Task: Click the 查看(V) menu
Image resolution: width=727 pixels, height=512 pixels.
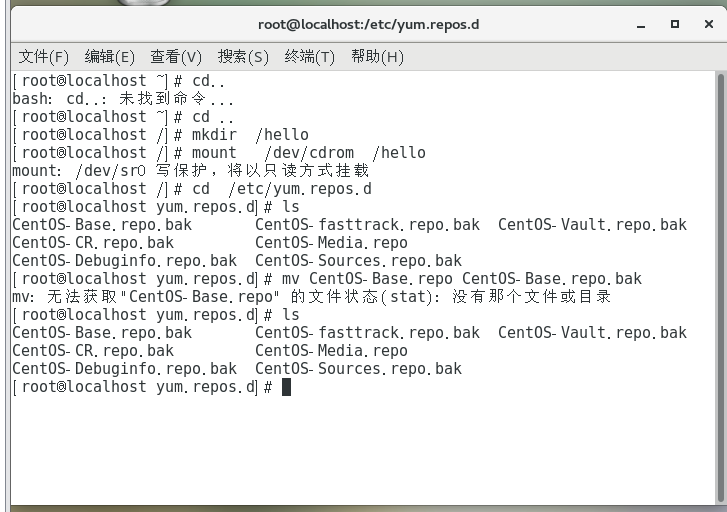Action: tap(175, 56)
